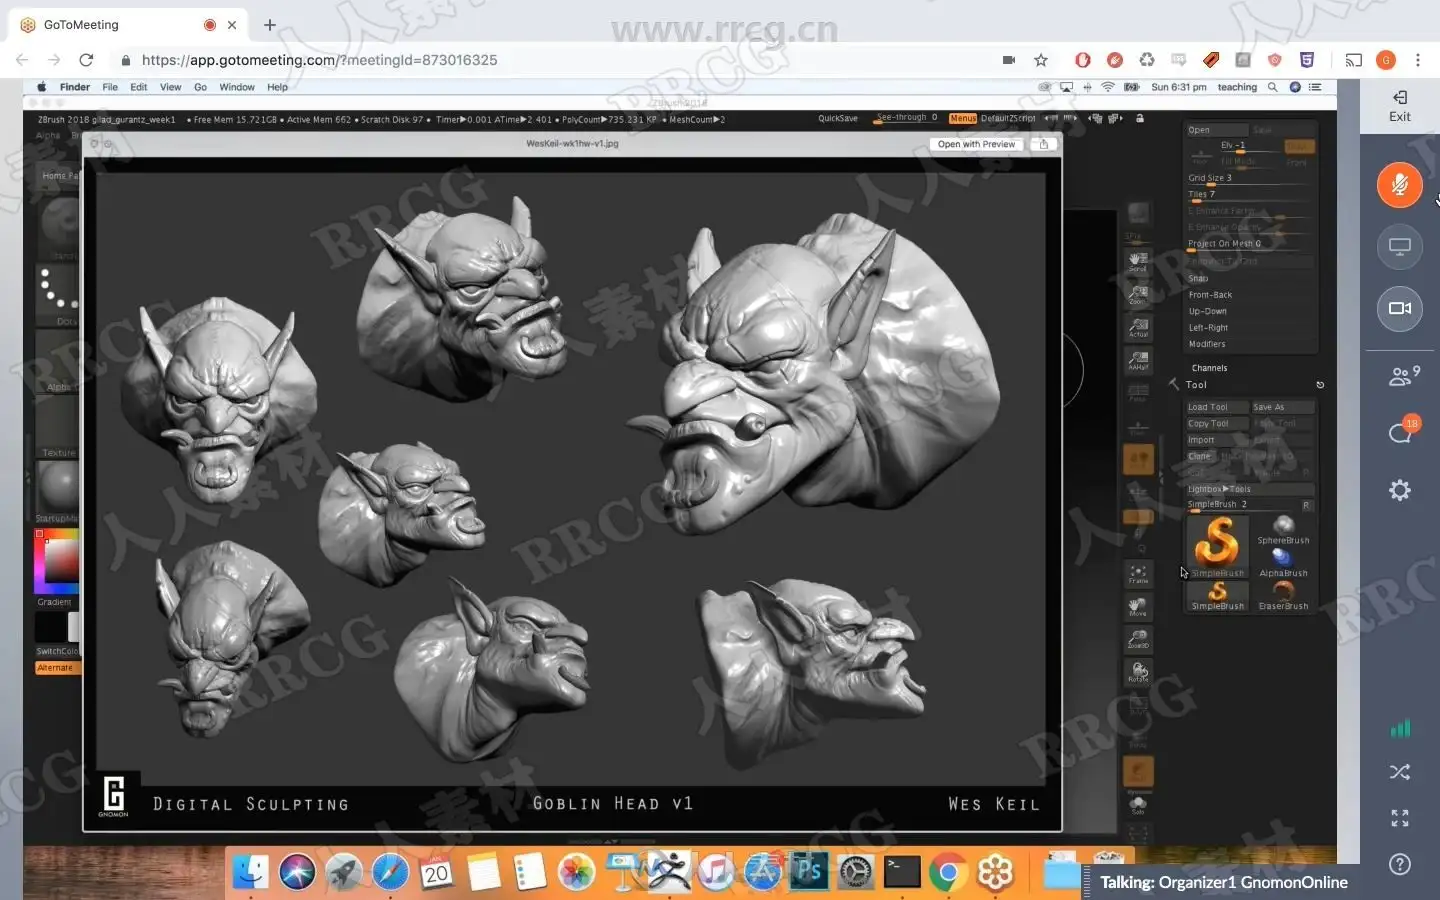
Task: Toggle the ZBrush Menus button
Action: (963, 118)
